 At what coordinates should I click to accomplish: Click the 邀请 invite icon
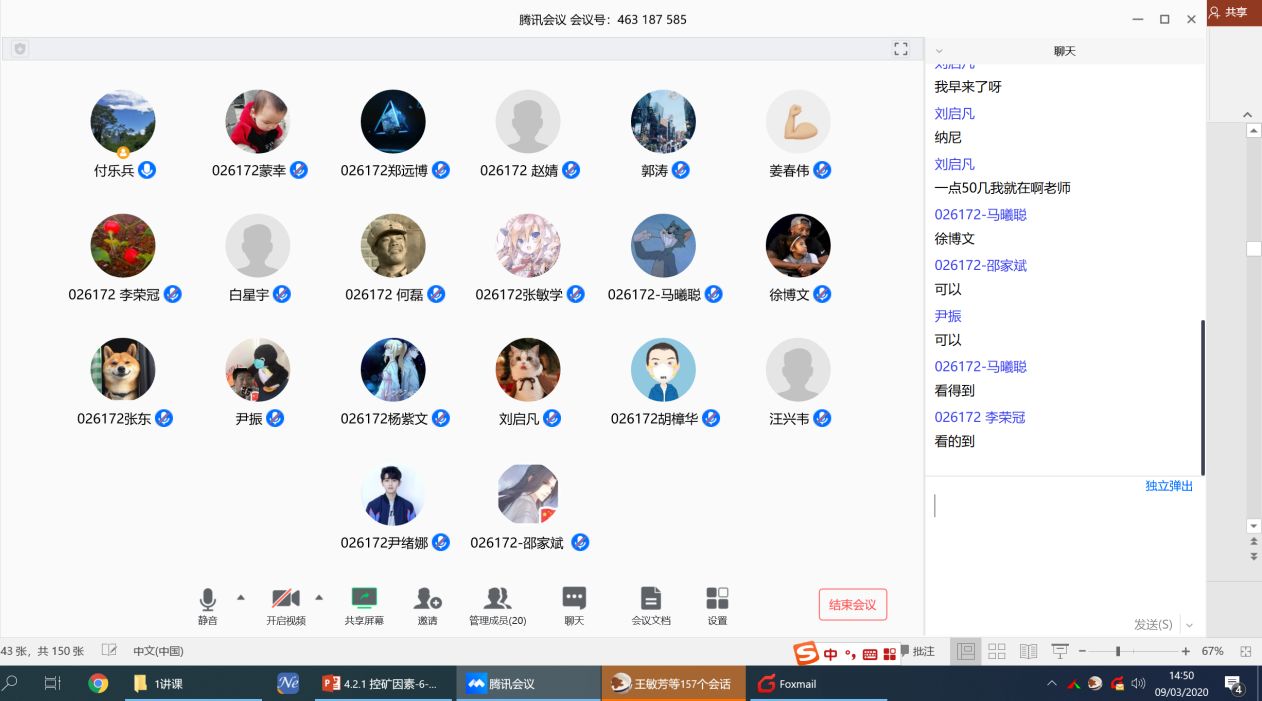(428, 600)
